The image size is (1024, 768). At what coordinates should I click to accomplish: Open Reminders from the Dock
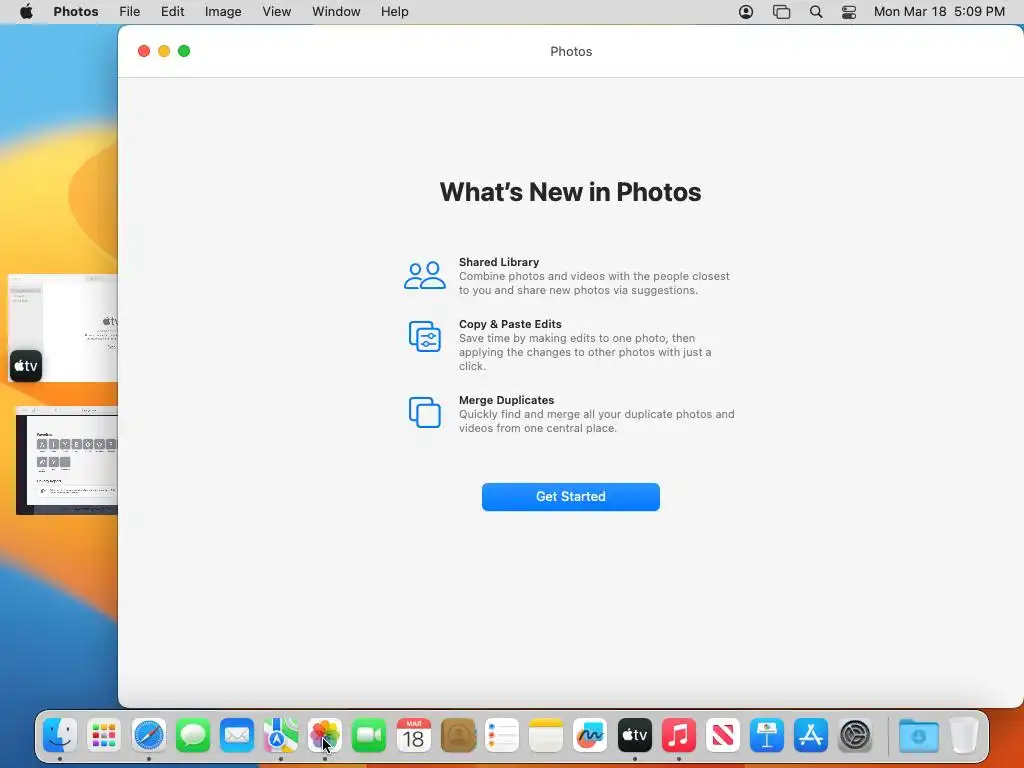point(502,735)
